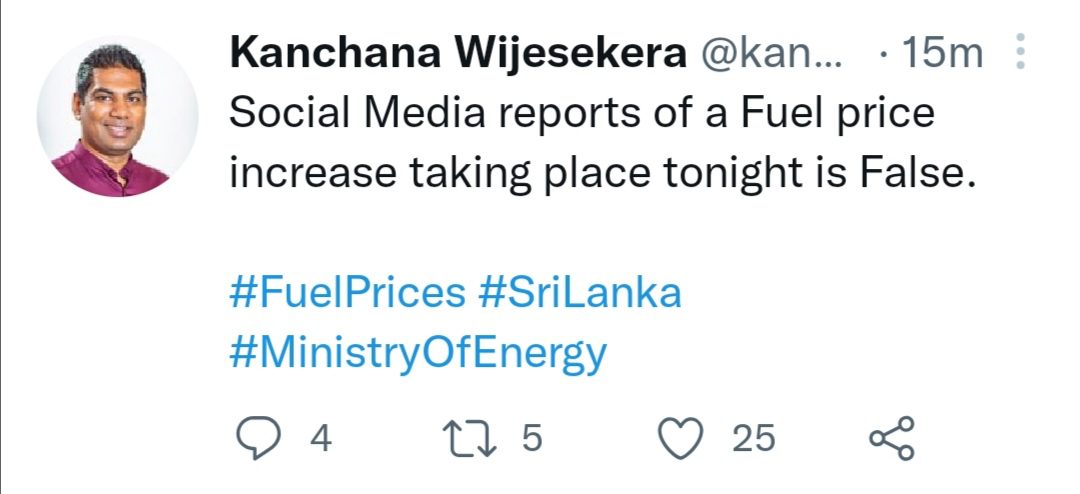
Task: Click the reply count of 4
Action: (319, 439)
